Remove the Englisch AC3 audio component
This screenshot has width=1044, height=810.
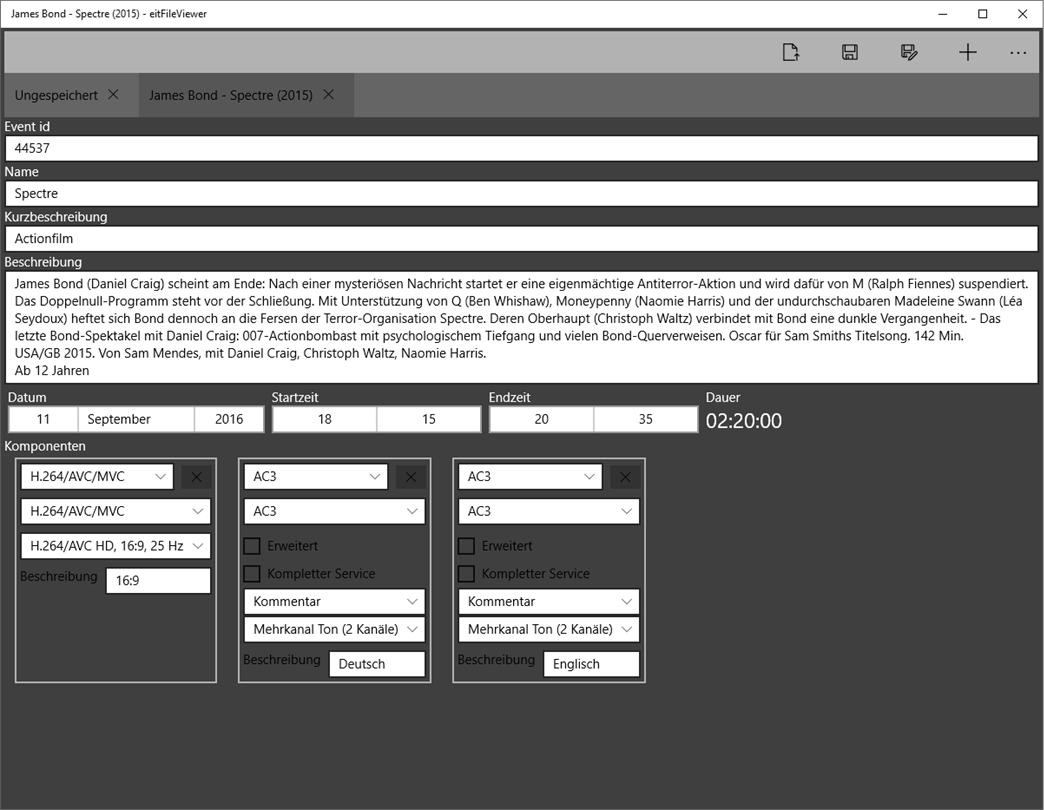pos(625,477)
